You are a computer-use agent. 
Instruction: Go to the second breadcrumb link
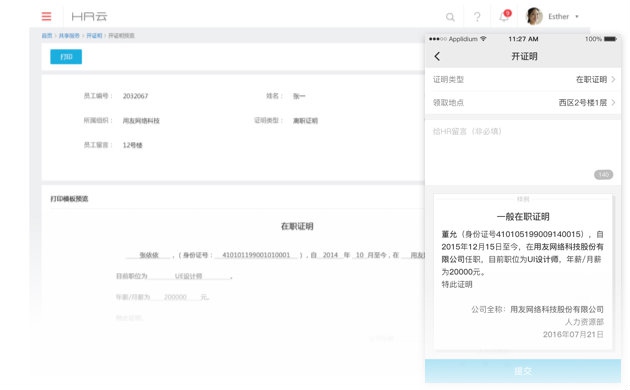pyautogui.click(x=69, y=36)
